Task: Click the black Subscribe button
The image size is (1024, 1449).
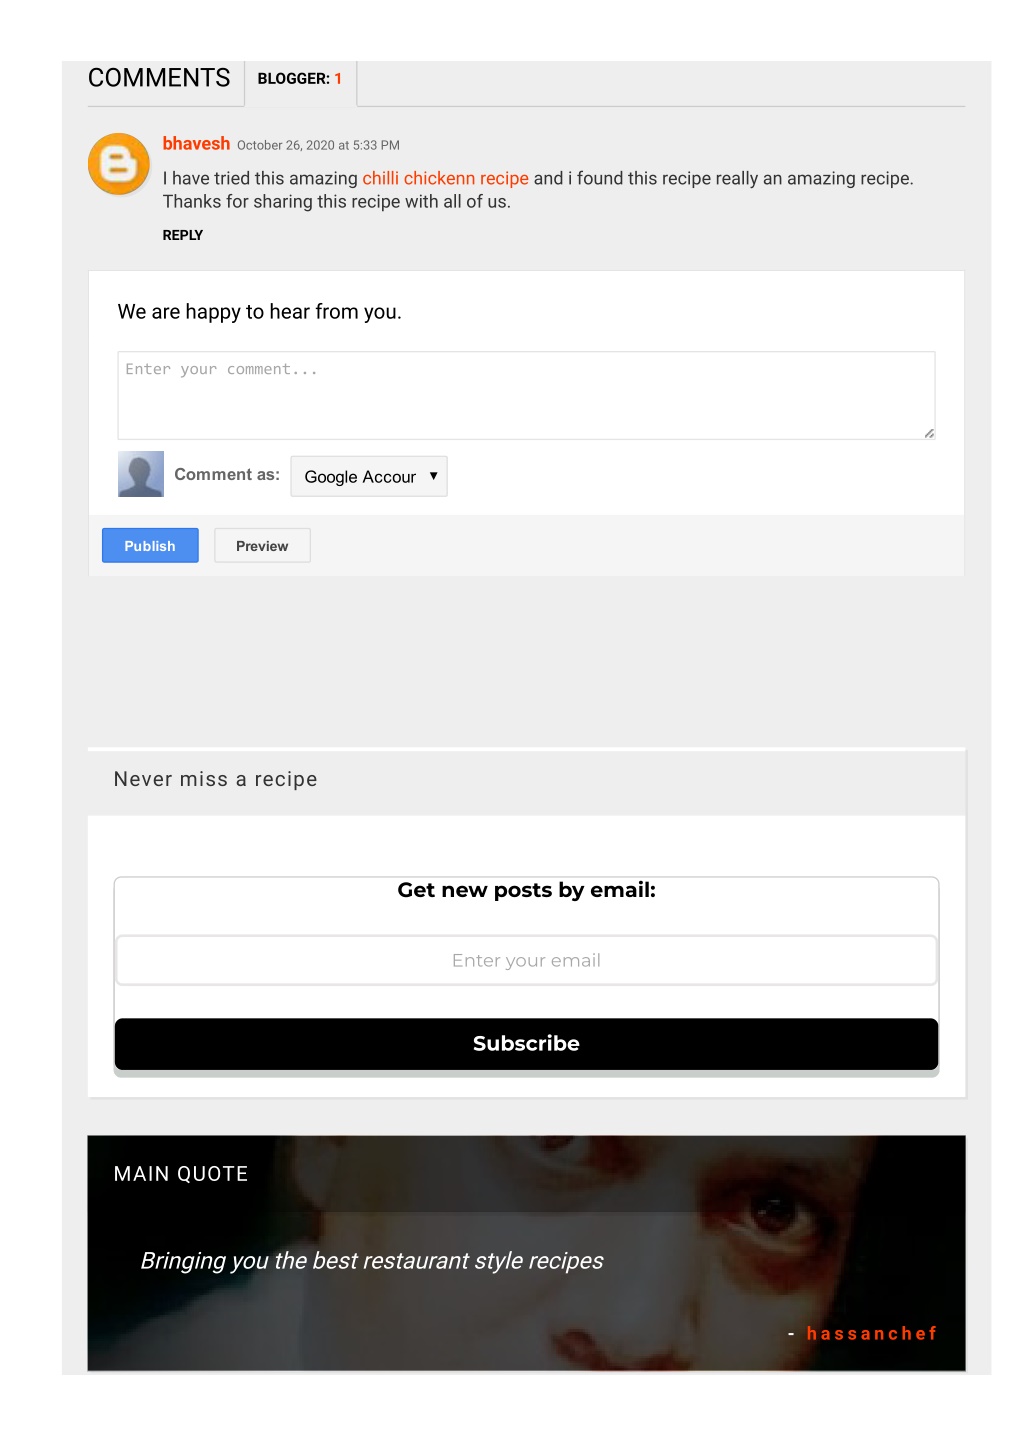Action: tap(526, 1044)
